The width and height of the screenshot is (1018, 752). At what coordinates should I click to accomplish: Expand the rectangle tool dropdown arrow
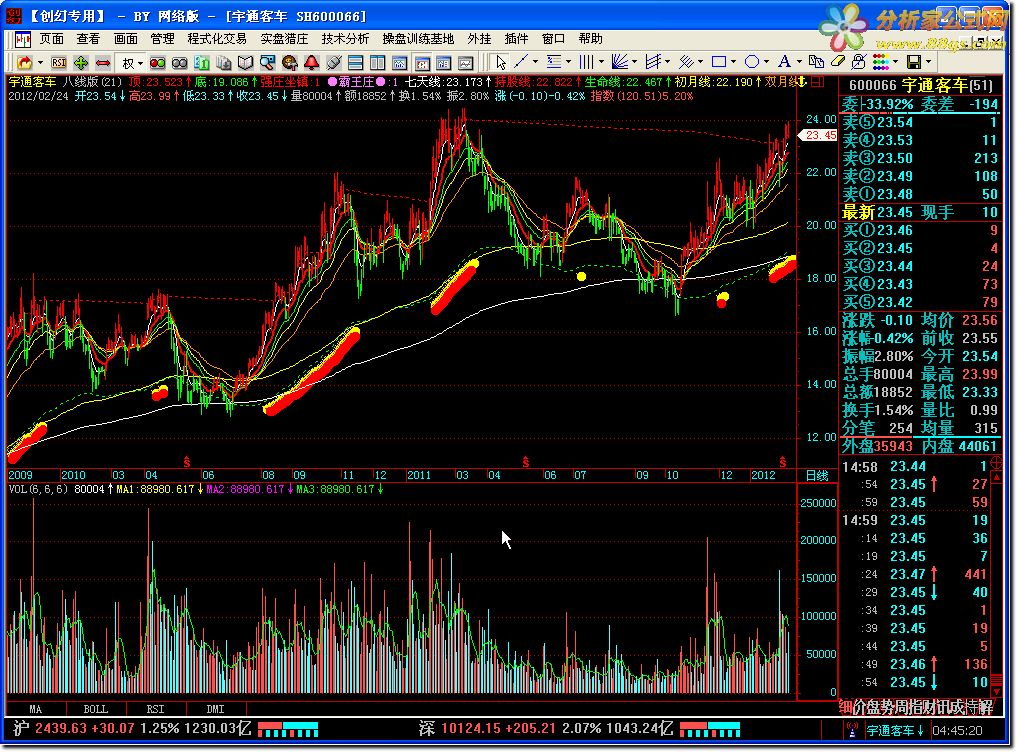pyautogui.click(x=734, y=62)
